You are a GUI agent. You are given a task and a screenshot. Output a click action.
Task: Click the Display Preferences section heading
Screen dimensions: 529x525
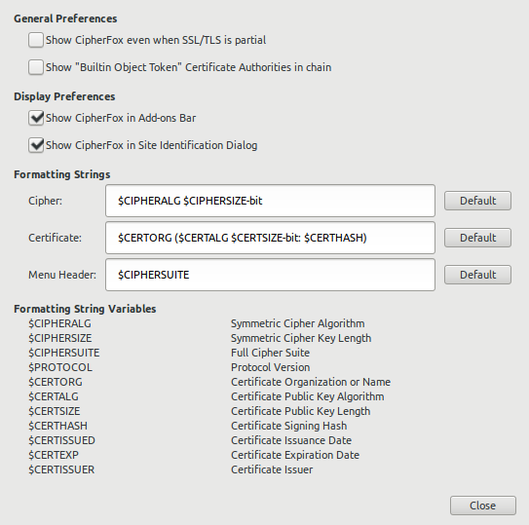pos(64,96)
